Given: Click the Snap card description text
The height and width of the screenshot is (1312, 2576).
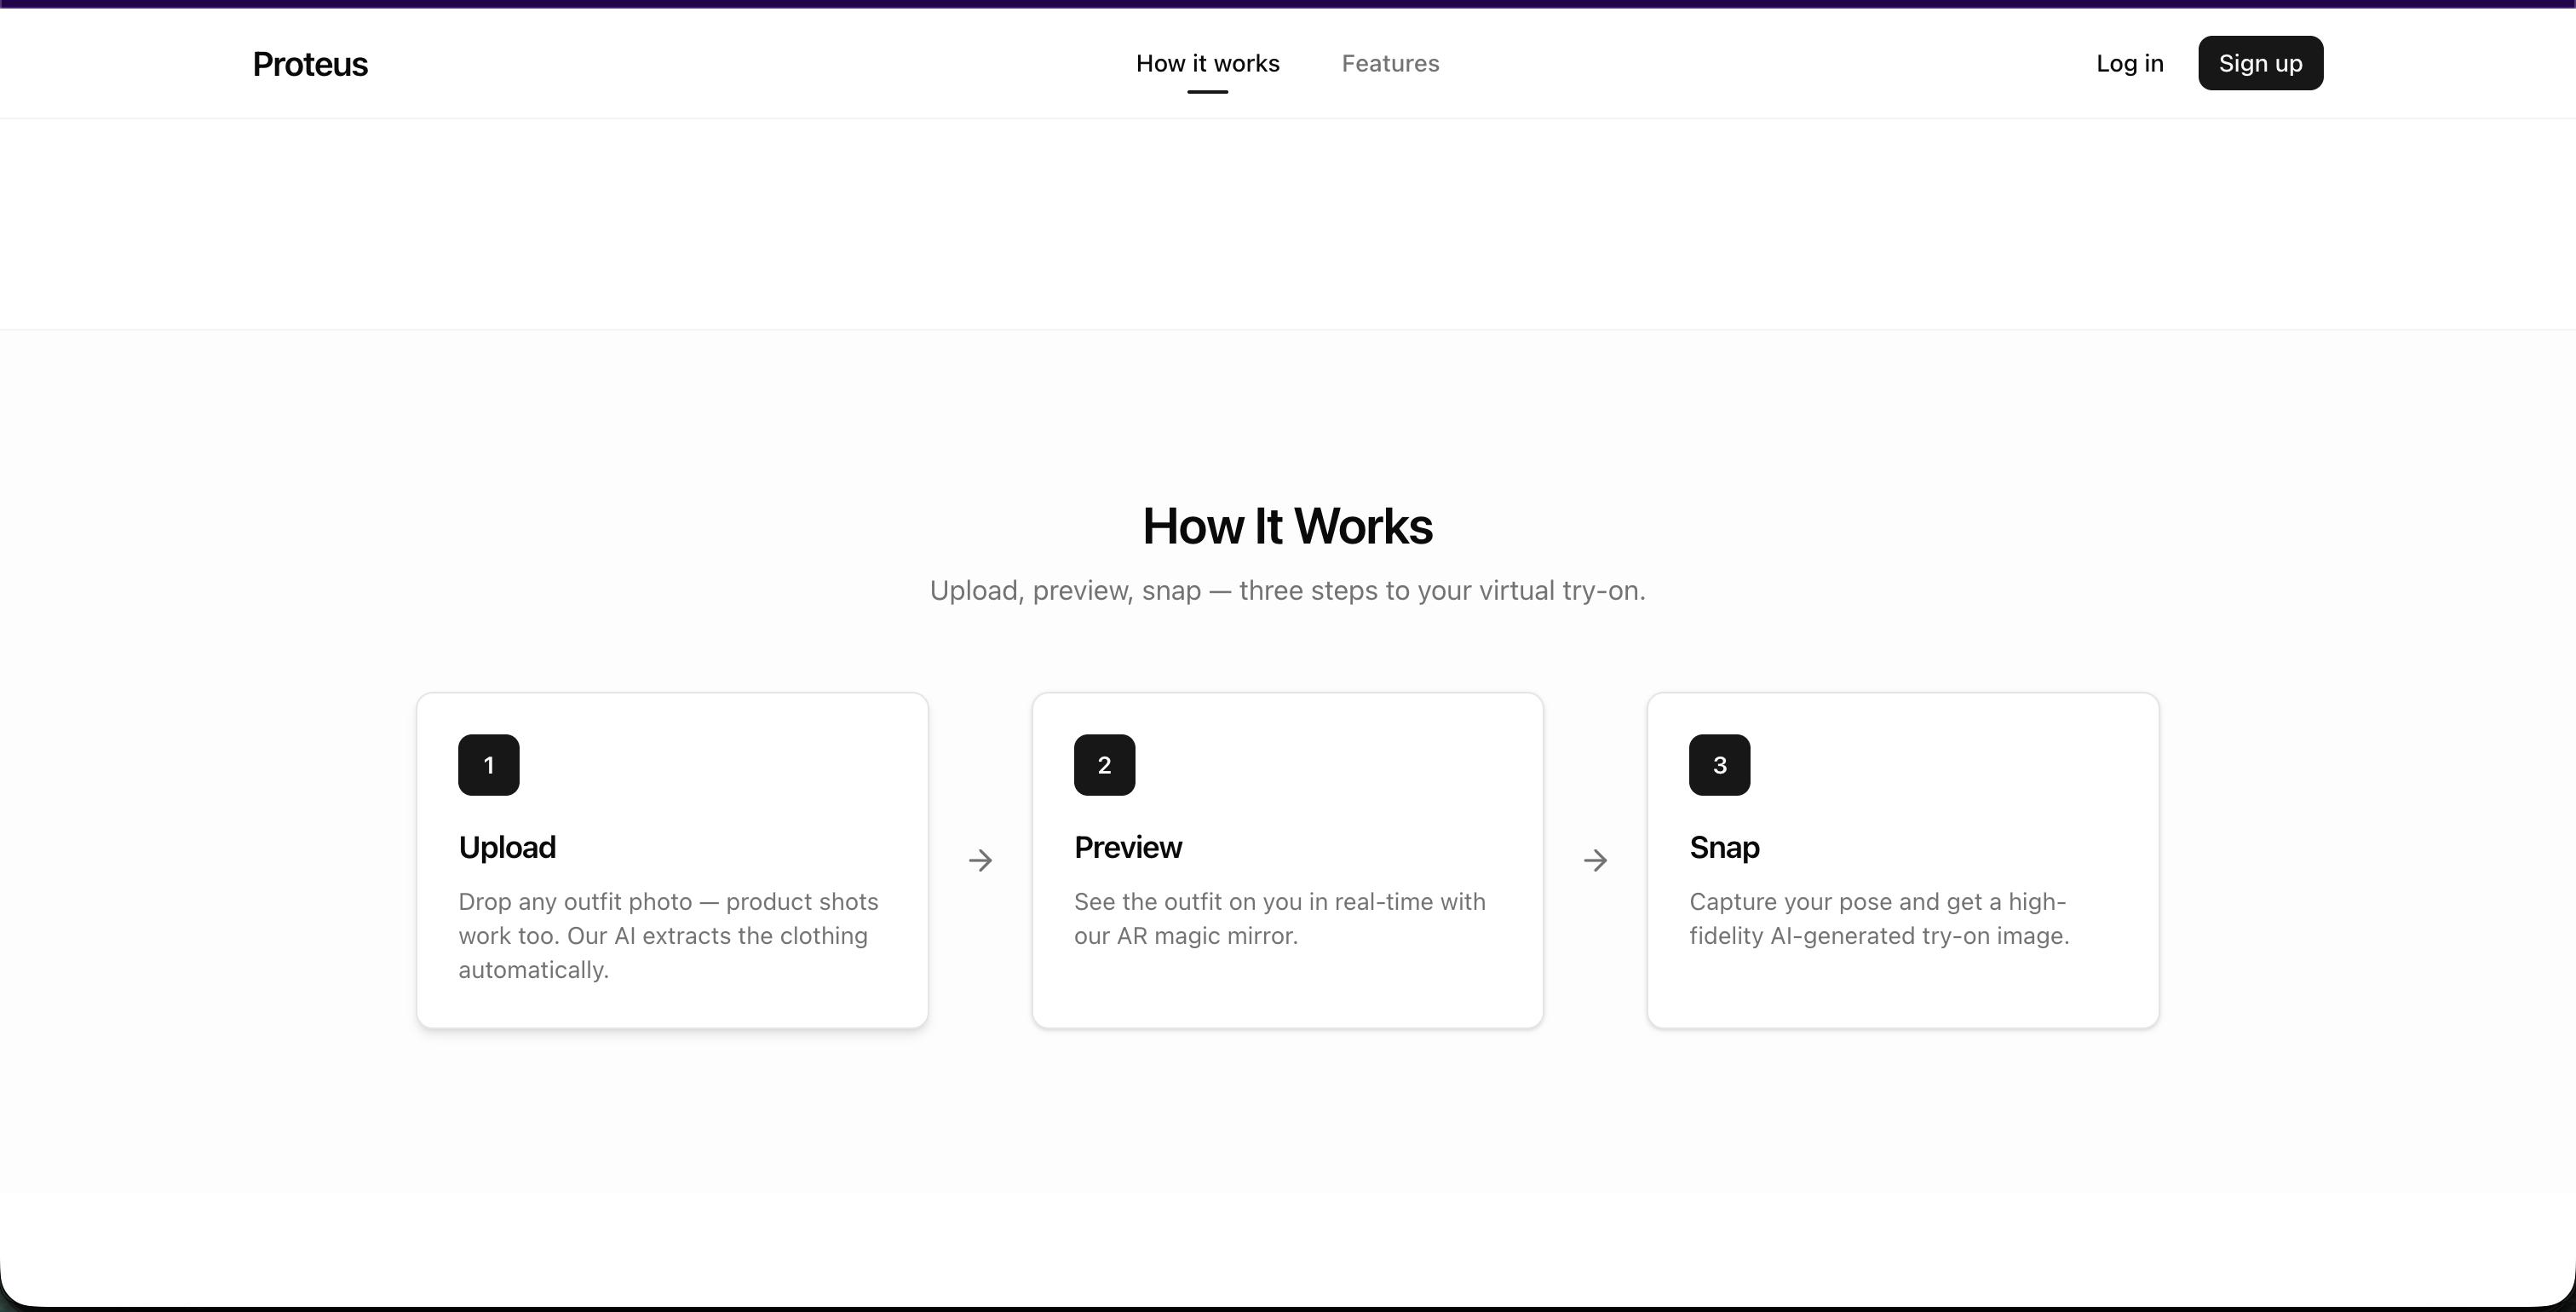Looking at the screenshot, I should (x=1878, y=918).
